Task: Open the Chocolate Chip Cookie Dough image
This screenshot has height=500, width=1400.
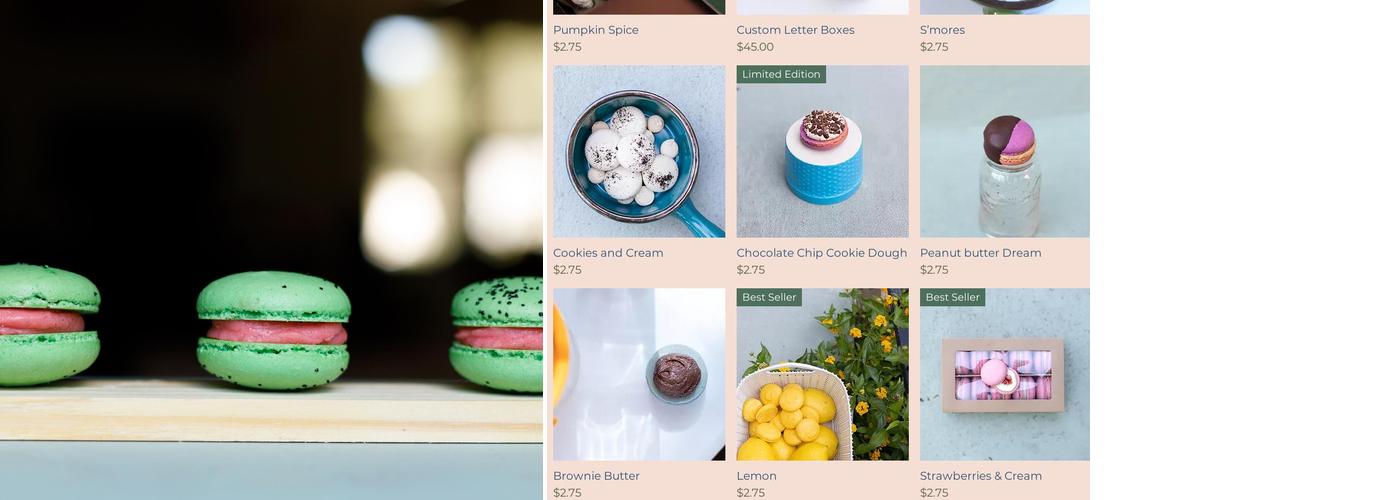Action: [823, 151]
